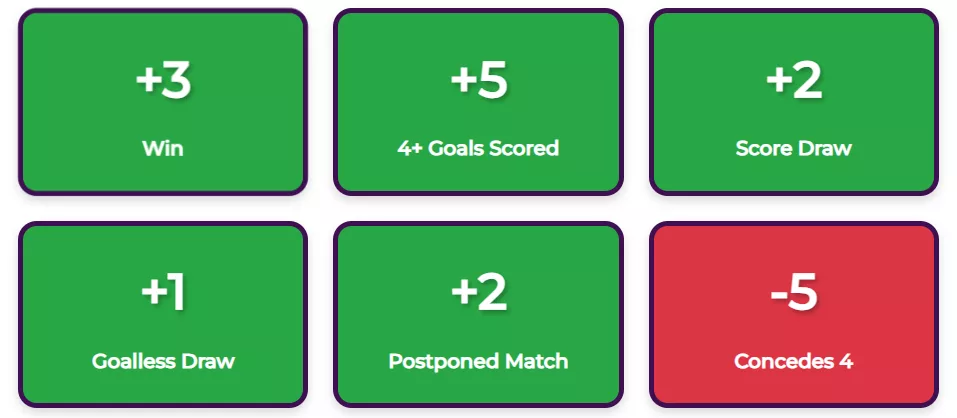Select the "4+ Goals Scored" label
The width and height of the screenshot is (957, 418).
point(478,149)
